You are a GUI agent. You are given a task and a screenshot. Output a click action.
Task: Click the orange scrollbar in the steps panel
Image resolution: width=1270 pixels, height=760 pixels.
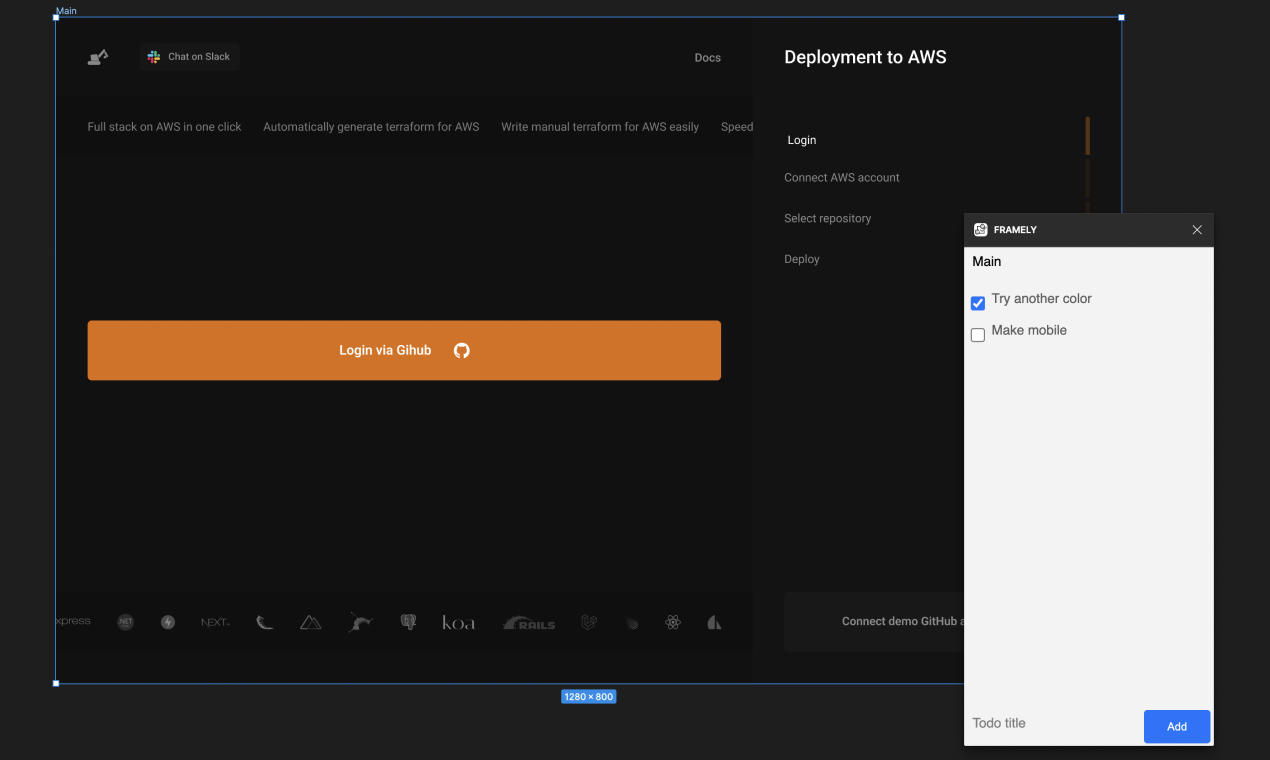pos(1088,136)
